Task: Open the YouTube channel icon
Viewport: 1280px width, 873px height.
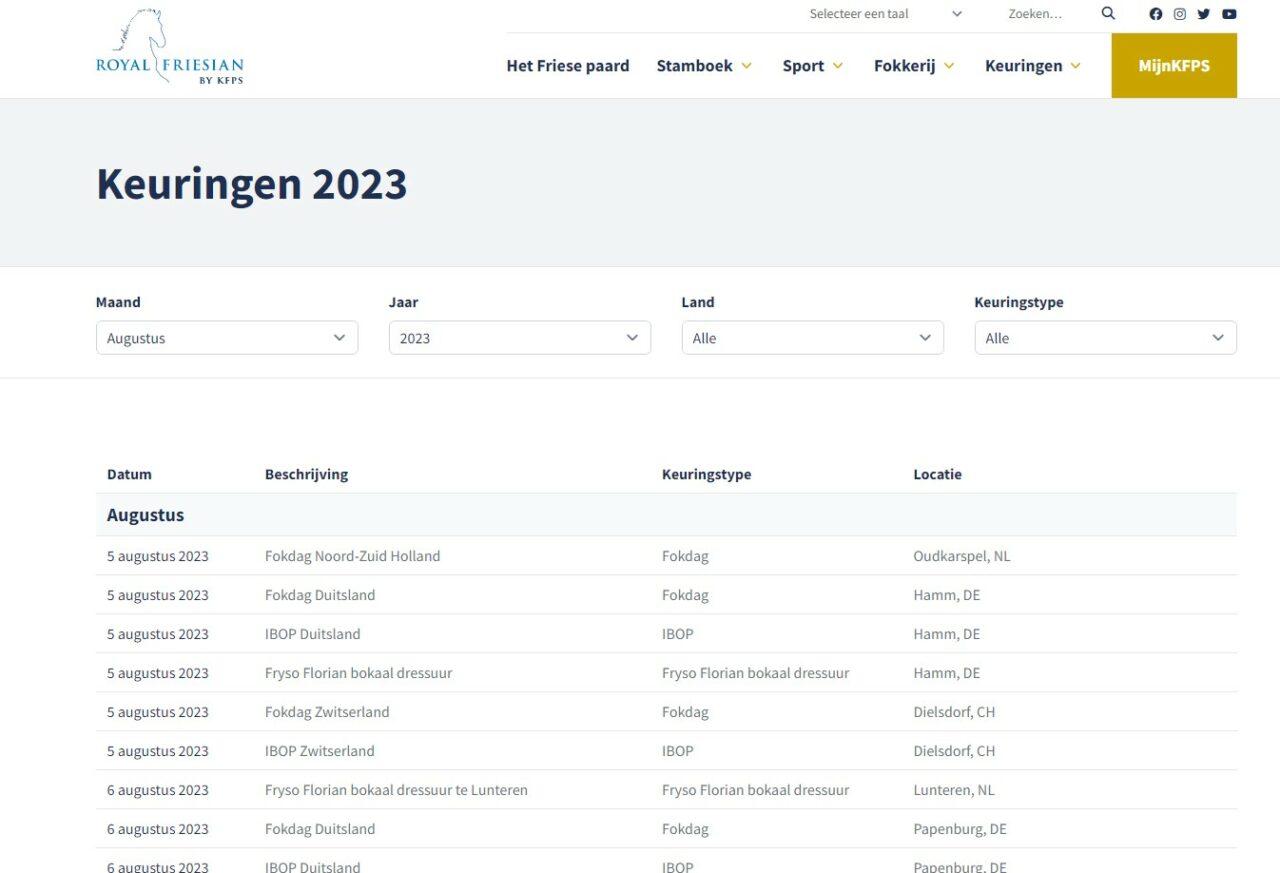Action: click(x=1229, y=14)
